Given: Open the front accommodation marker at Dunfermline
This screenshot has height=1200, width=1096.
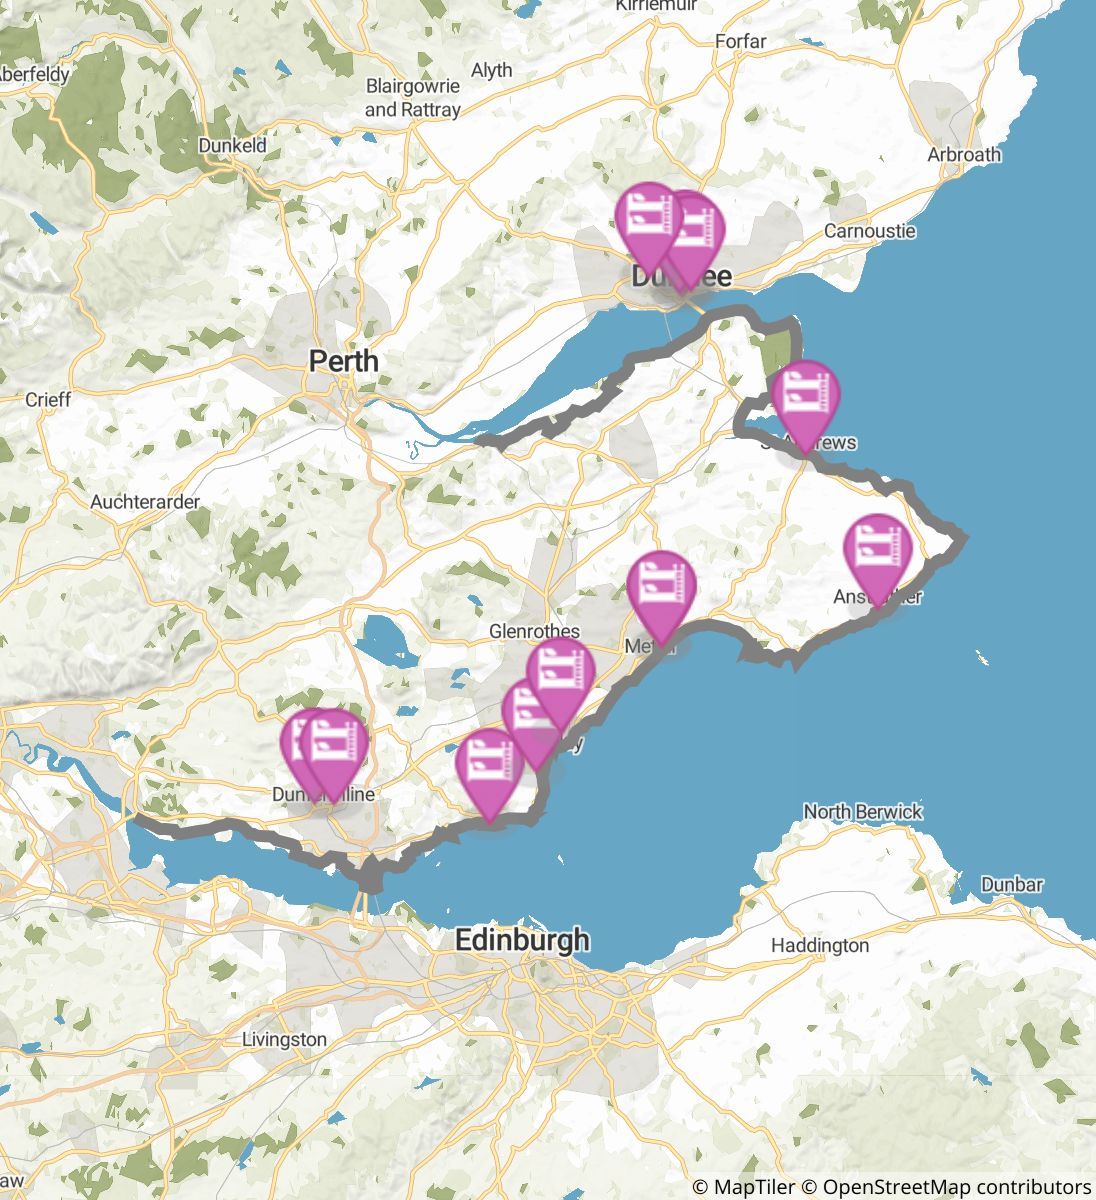Looking at the screenshot, I should pyautogui.click(x=334, y=748).
